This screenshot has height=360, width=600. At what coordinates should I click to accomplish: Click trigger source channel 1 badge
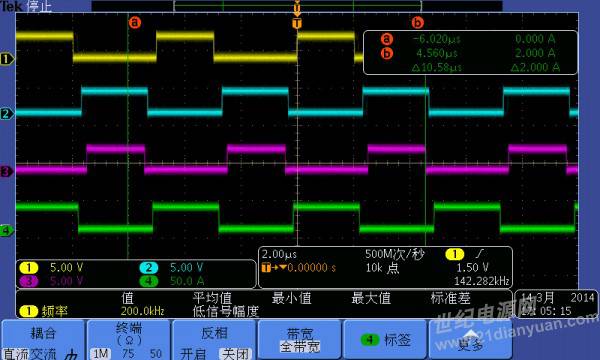[x=454, y=254]
